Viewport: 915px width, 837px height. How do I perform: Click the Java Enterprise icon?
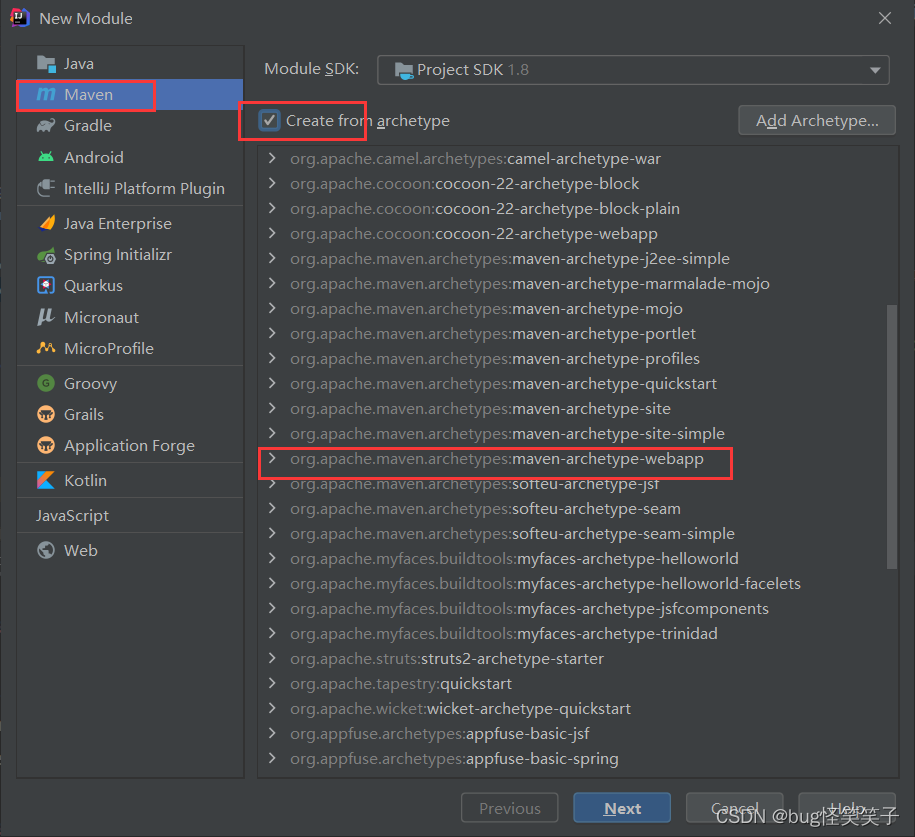pos(46,224)
